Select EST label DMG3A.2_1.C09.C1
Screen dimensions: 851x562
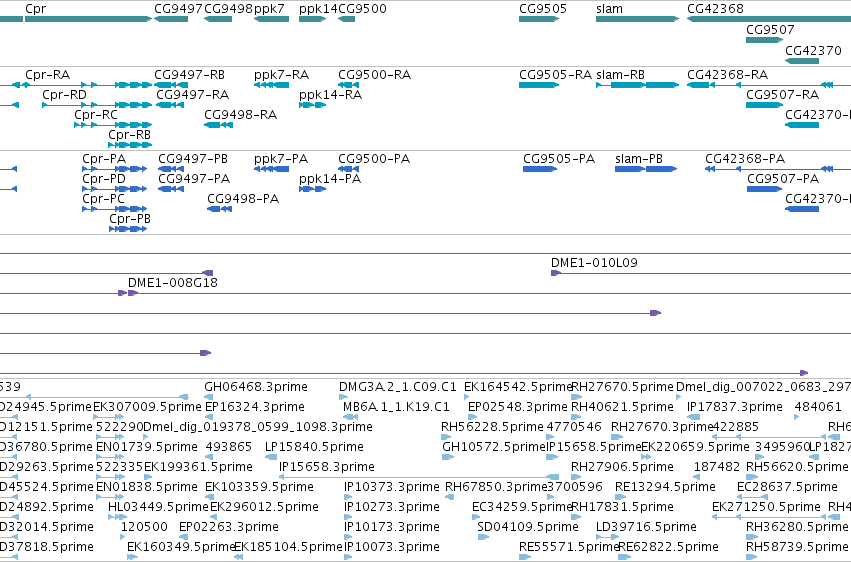(398, 387)
